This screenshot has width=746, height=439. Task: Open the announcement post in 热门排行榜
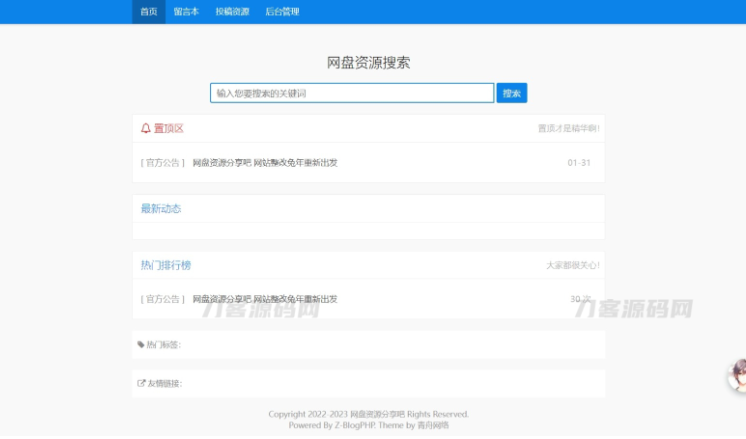265,299
